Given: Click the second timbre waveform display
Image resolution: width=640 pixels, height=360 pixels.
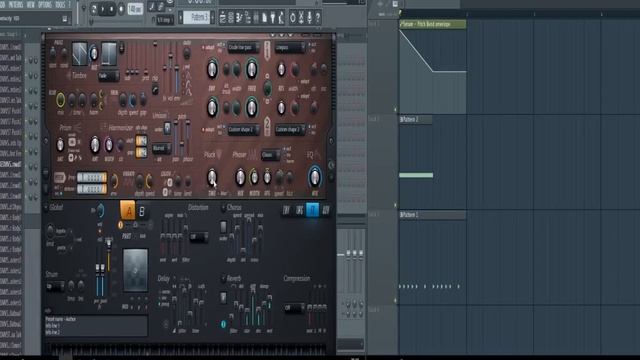Looking at the screenshot, I should tap(109, 53).
